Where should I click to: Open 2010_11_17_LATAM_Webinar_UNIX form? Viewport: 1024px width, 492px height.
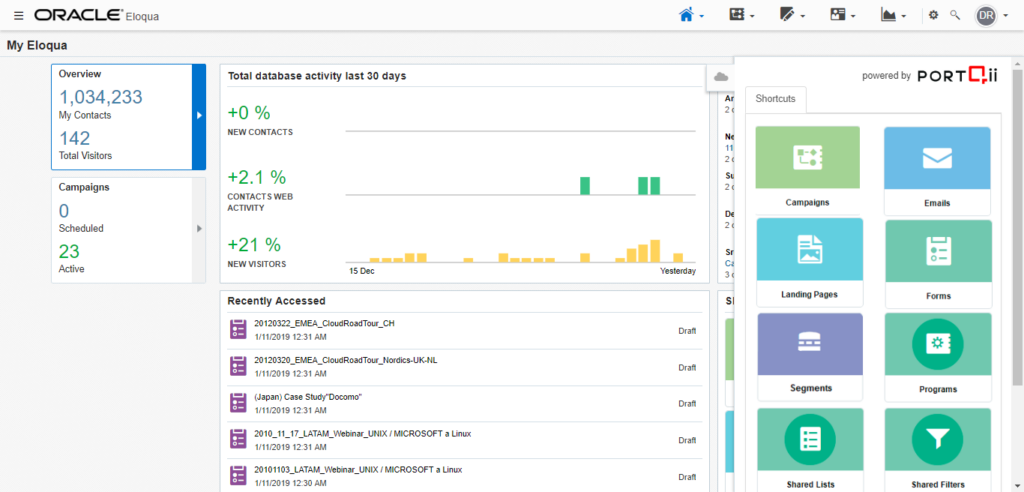pyautogui.click(x=362, y=433)
